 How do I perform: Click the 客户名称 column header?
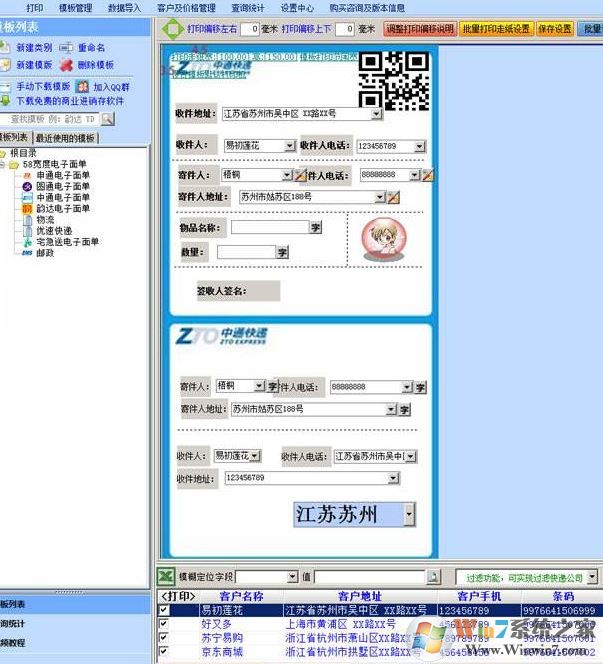point(242,596)
